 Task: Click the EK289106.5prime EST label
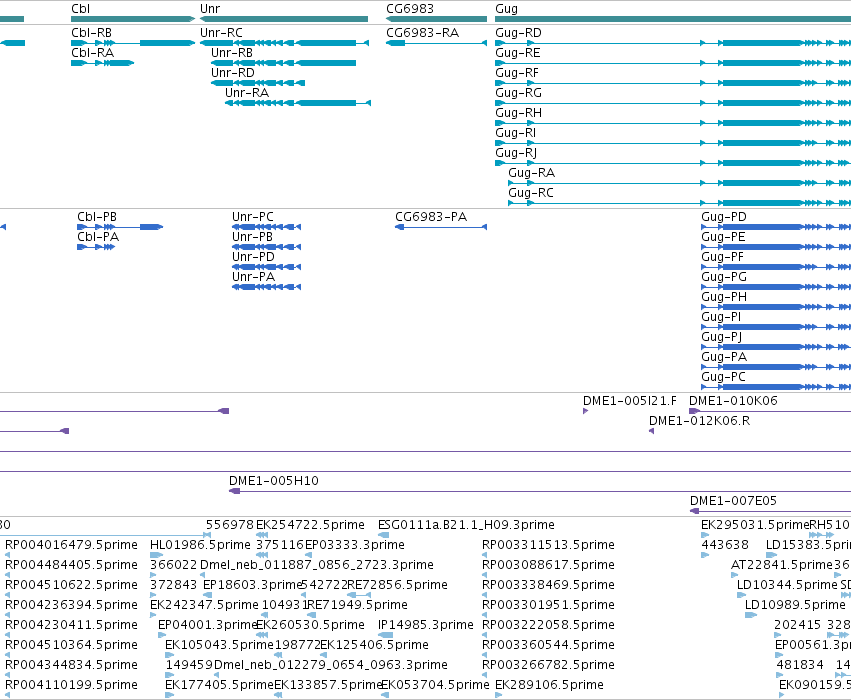tap(549, 686)
